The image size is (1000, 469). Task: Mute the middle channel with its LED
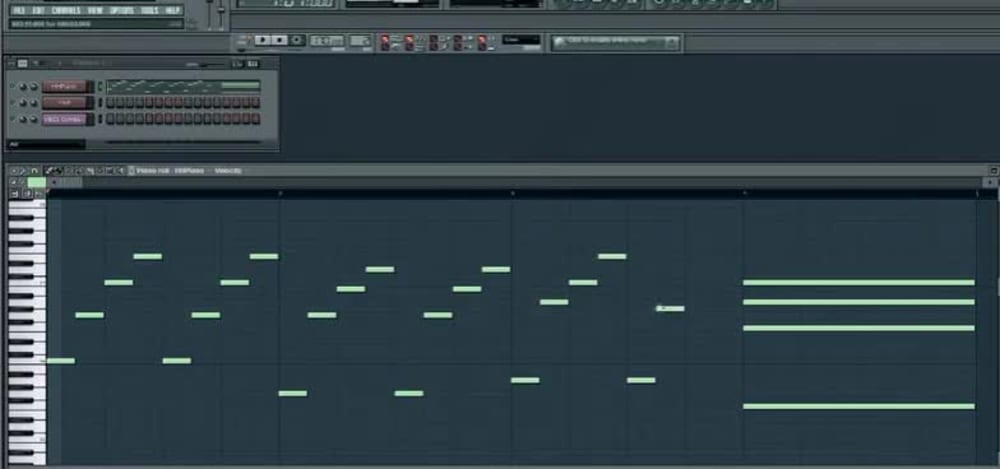click(x=11, y=103)
